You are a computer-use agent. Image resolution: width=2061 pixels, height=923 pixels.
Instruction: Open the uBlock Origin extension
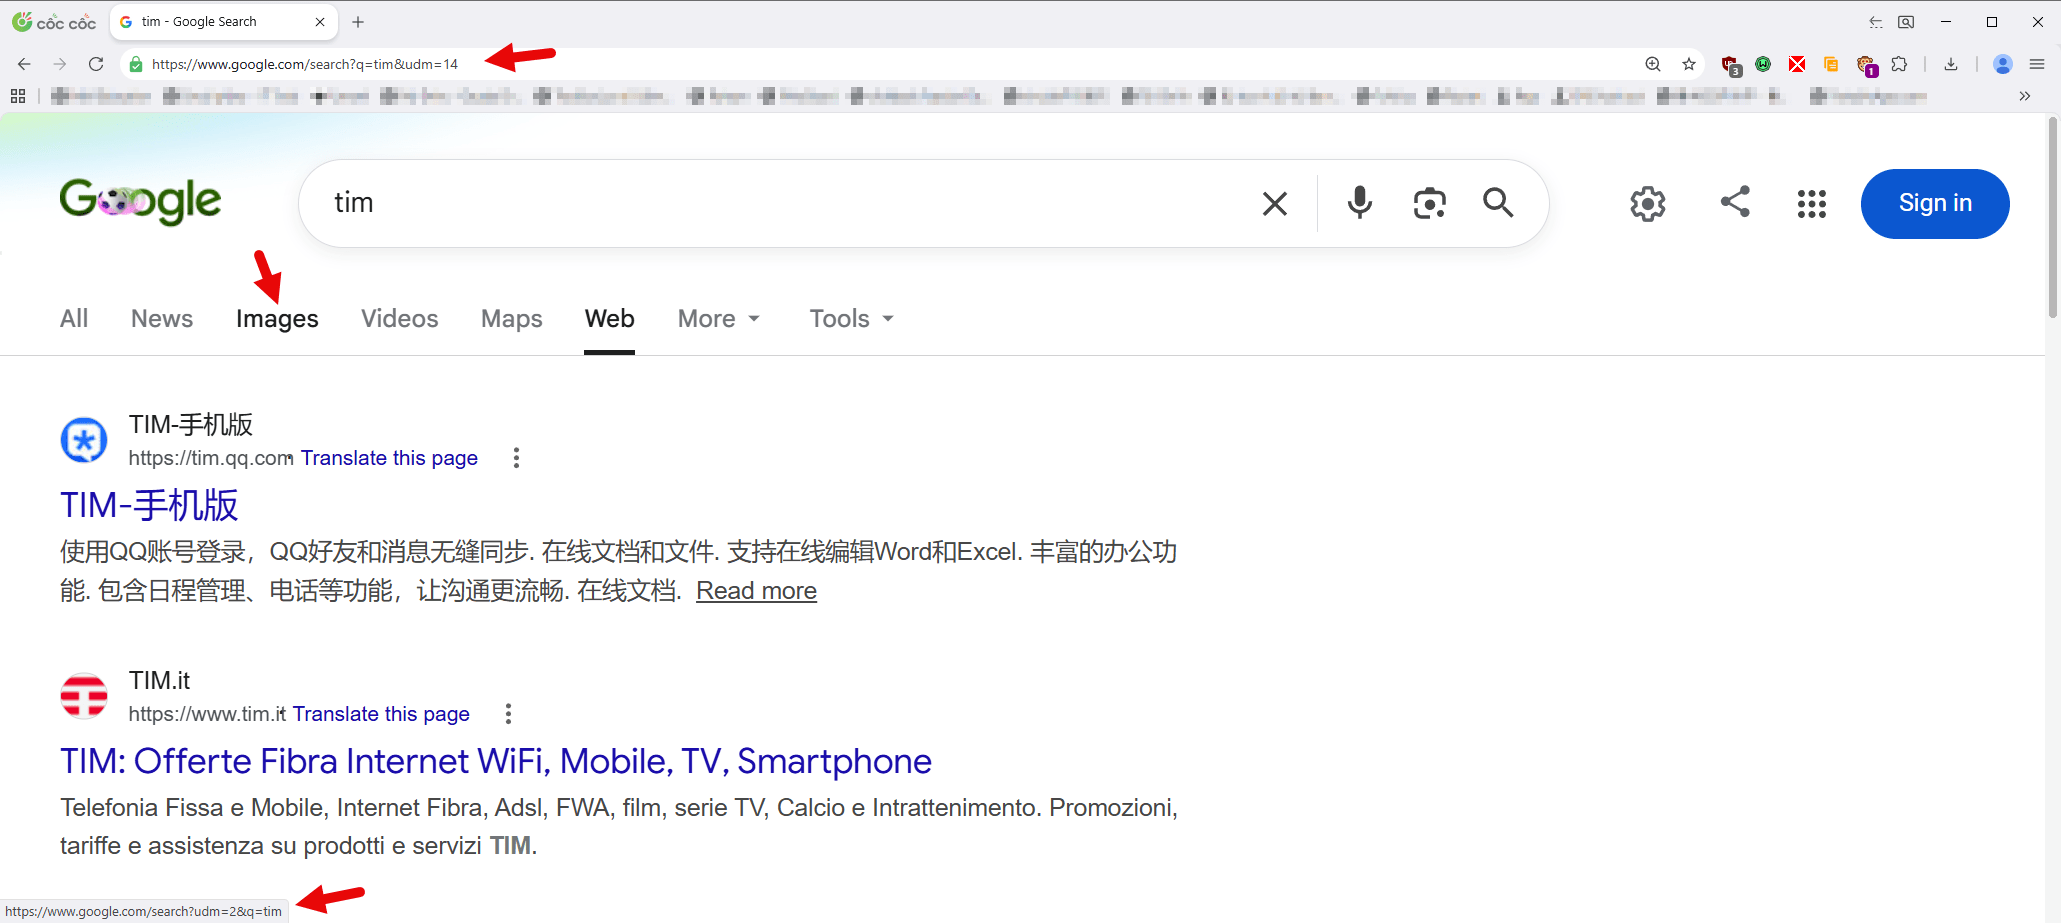pos(1730,65)
